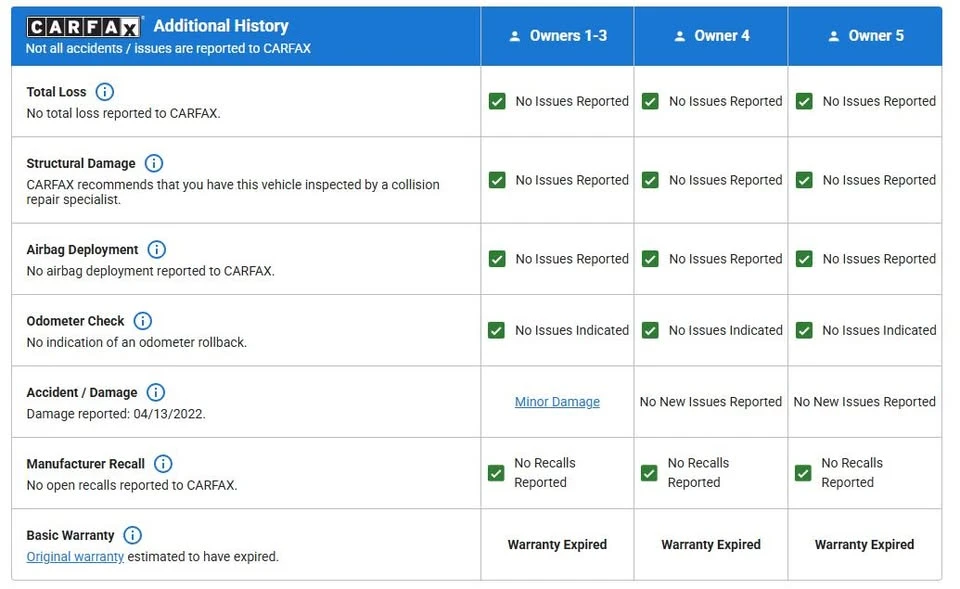Screen dimensions: 960x589
Task: Click Structural Damage check mark for Owner 5
Action: (x=804, y=180)
